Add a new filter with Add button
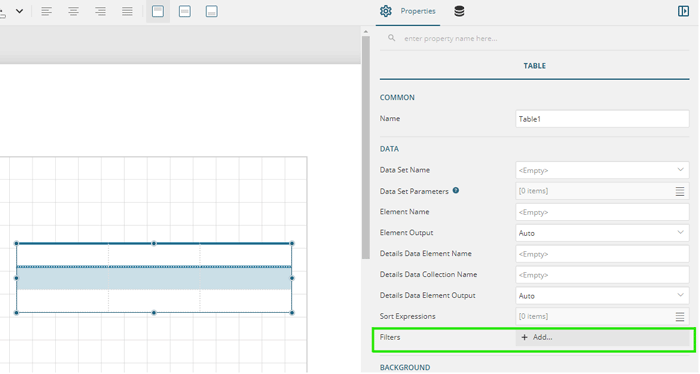Screen dimensions: 700x374 click(x=602, y=337)
